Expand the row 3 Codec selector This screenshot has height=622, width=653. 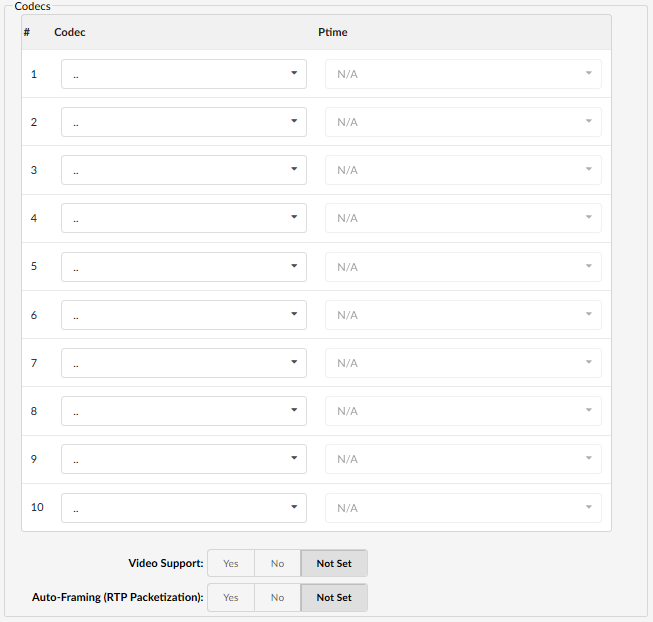tap(183, 170)
